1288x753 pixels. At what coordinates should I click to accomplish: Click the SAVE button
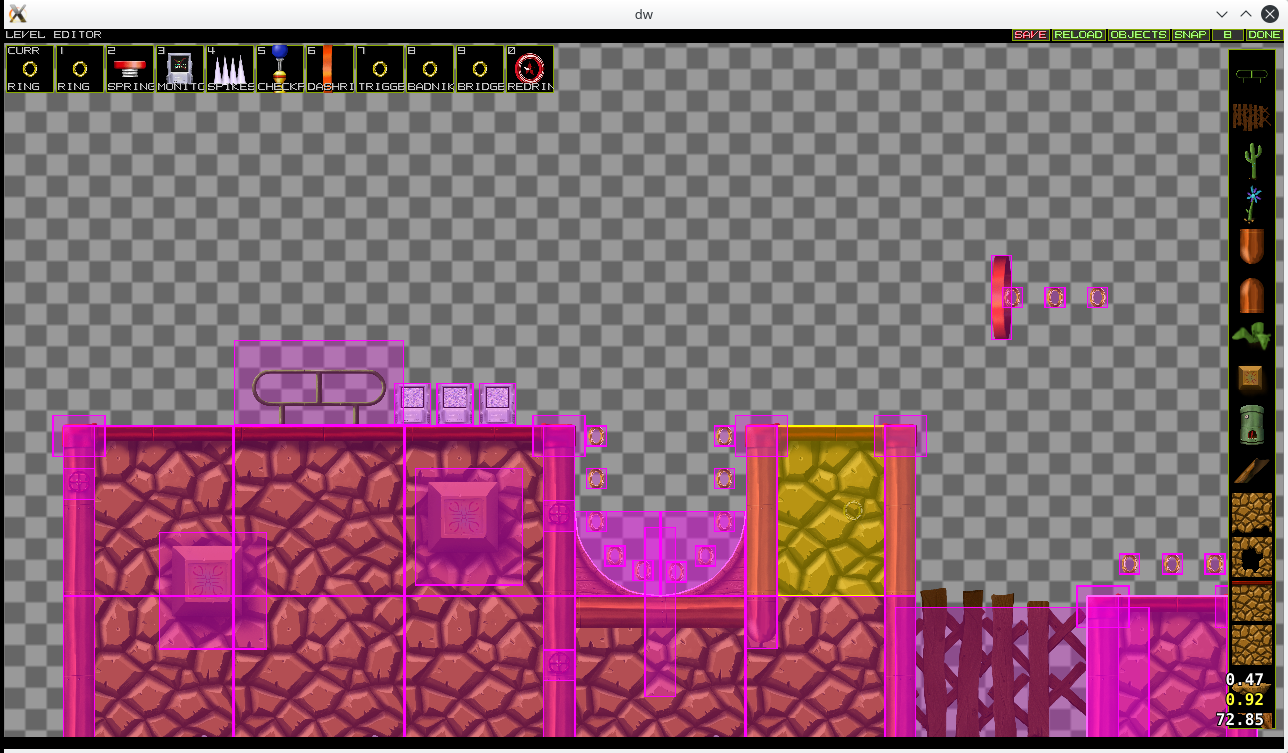coord(1030,35)
